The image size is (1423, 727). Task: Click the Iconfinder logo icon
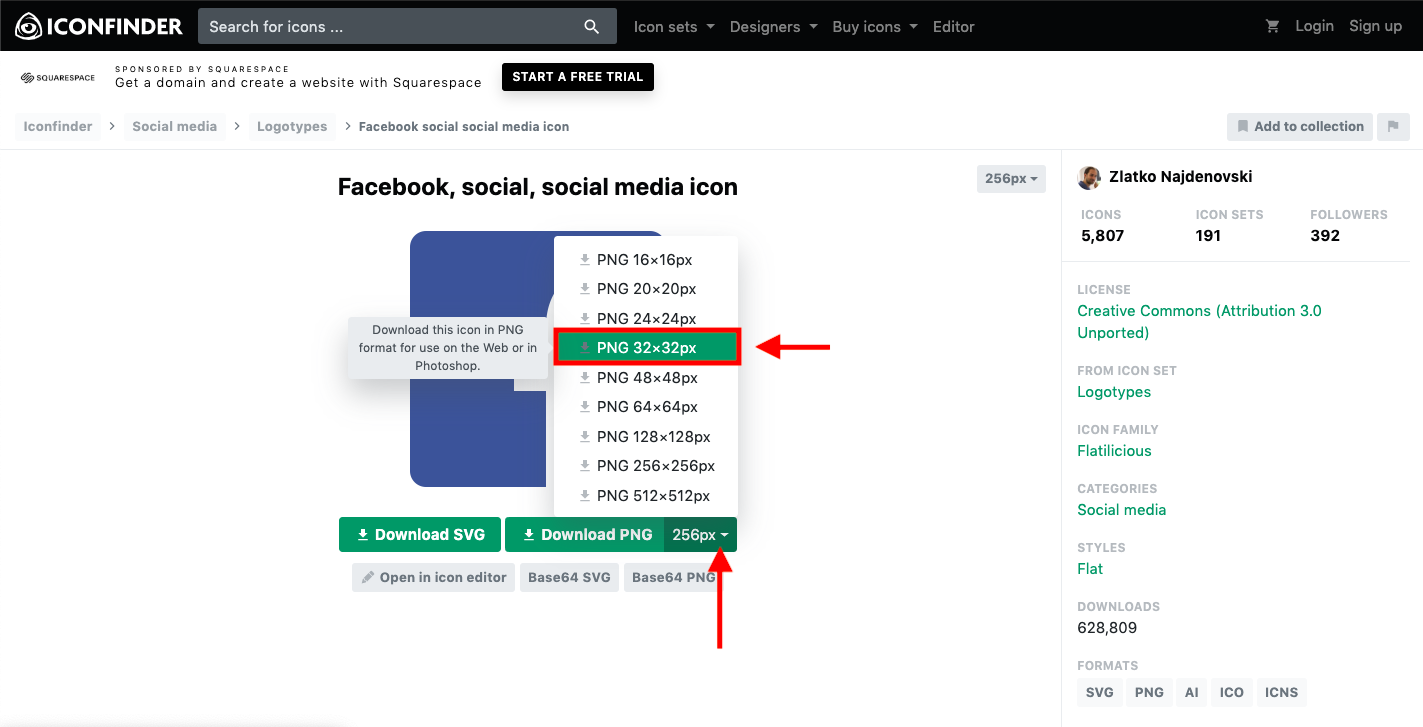(27, 25)
